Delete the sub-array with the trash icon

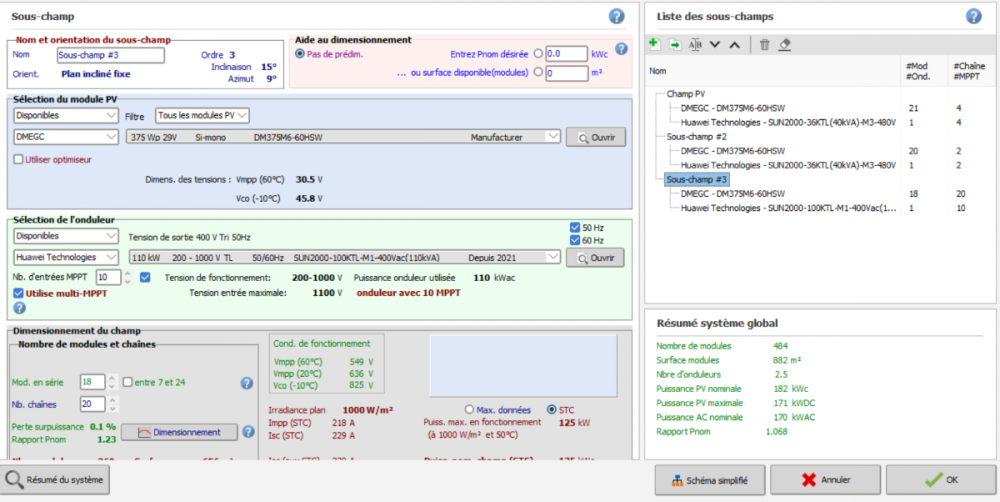[x=765, y=45]
